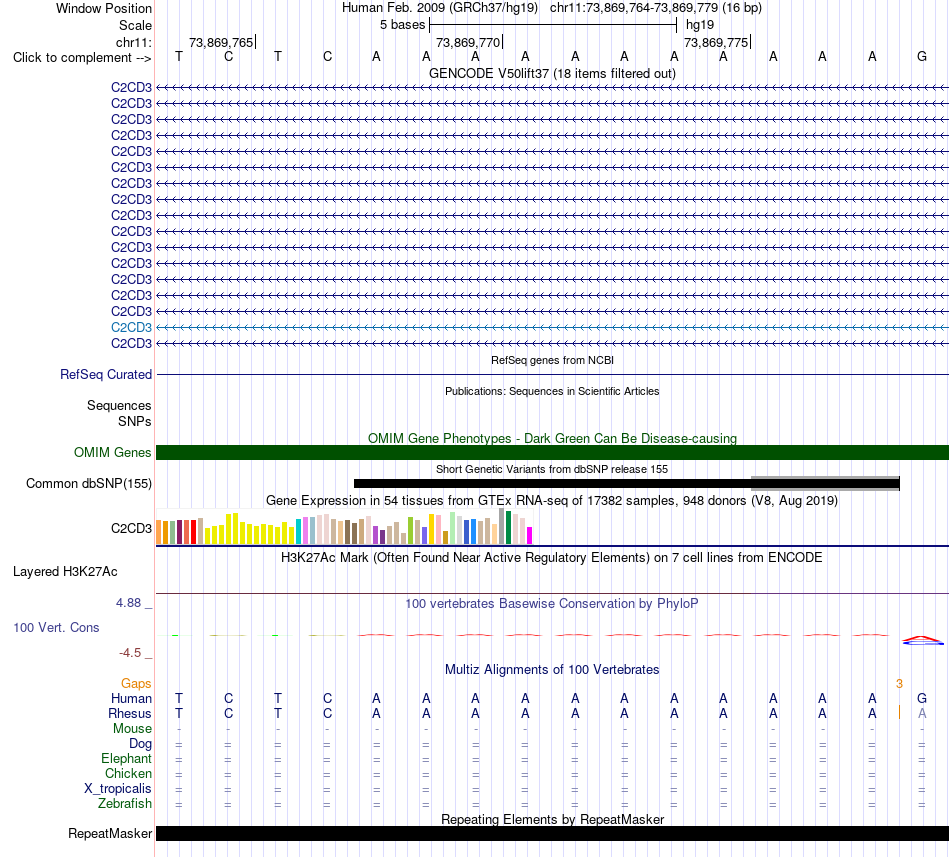Screen dimensions: 950x857
Task: Click the Chicken species label
Action: pyautogui.click(x=128, y=773)
